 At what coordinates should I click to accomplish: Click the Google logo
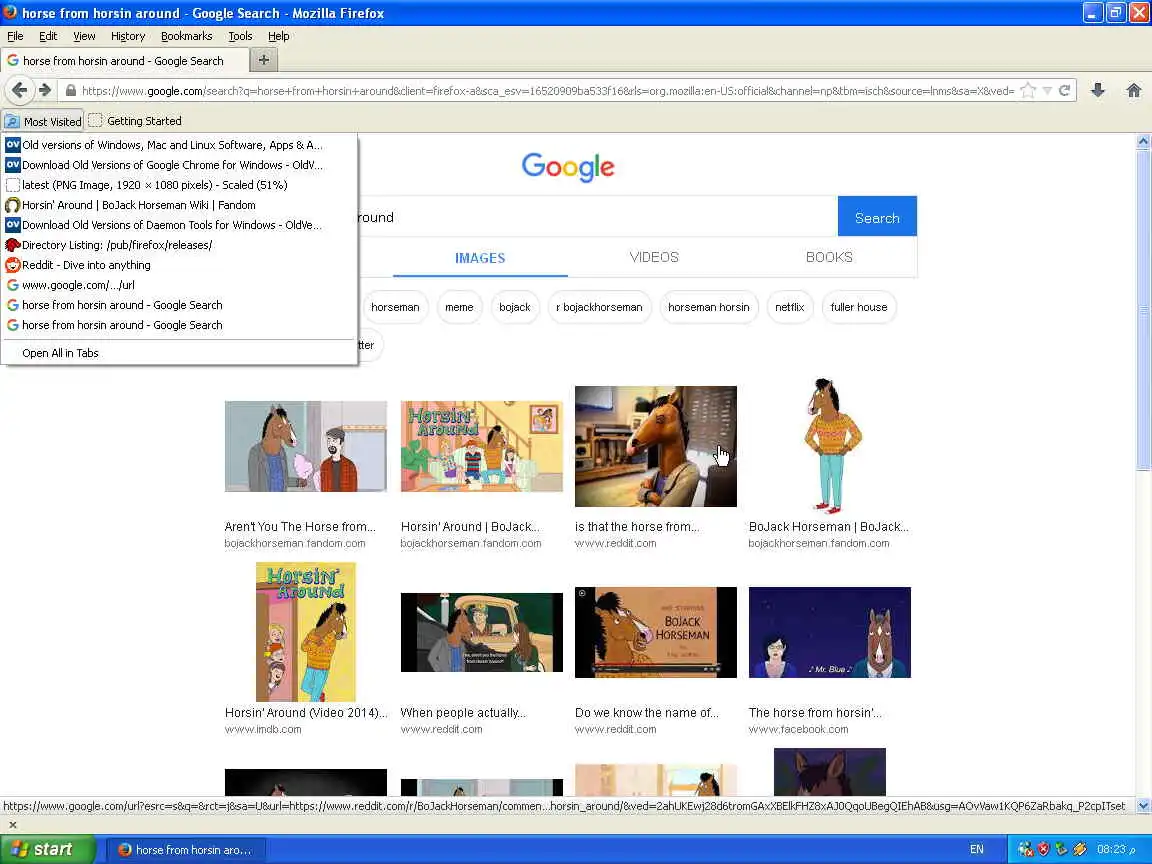[x=568, y=168]
